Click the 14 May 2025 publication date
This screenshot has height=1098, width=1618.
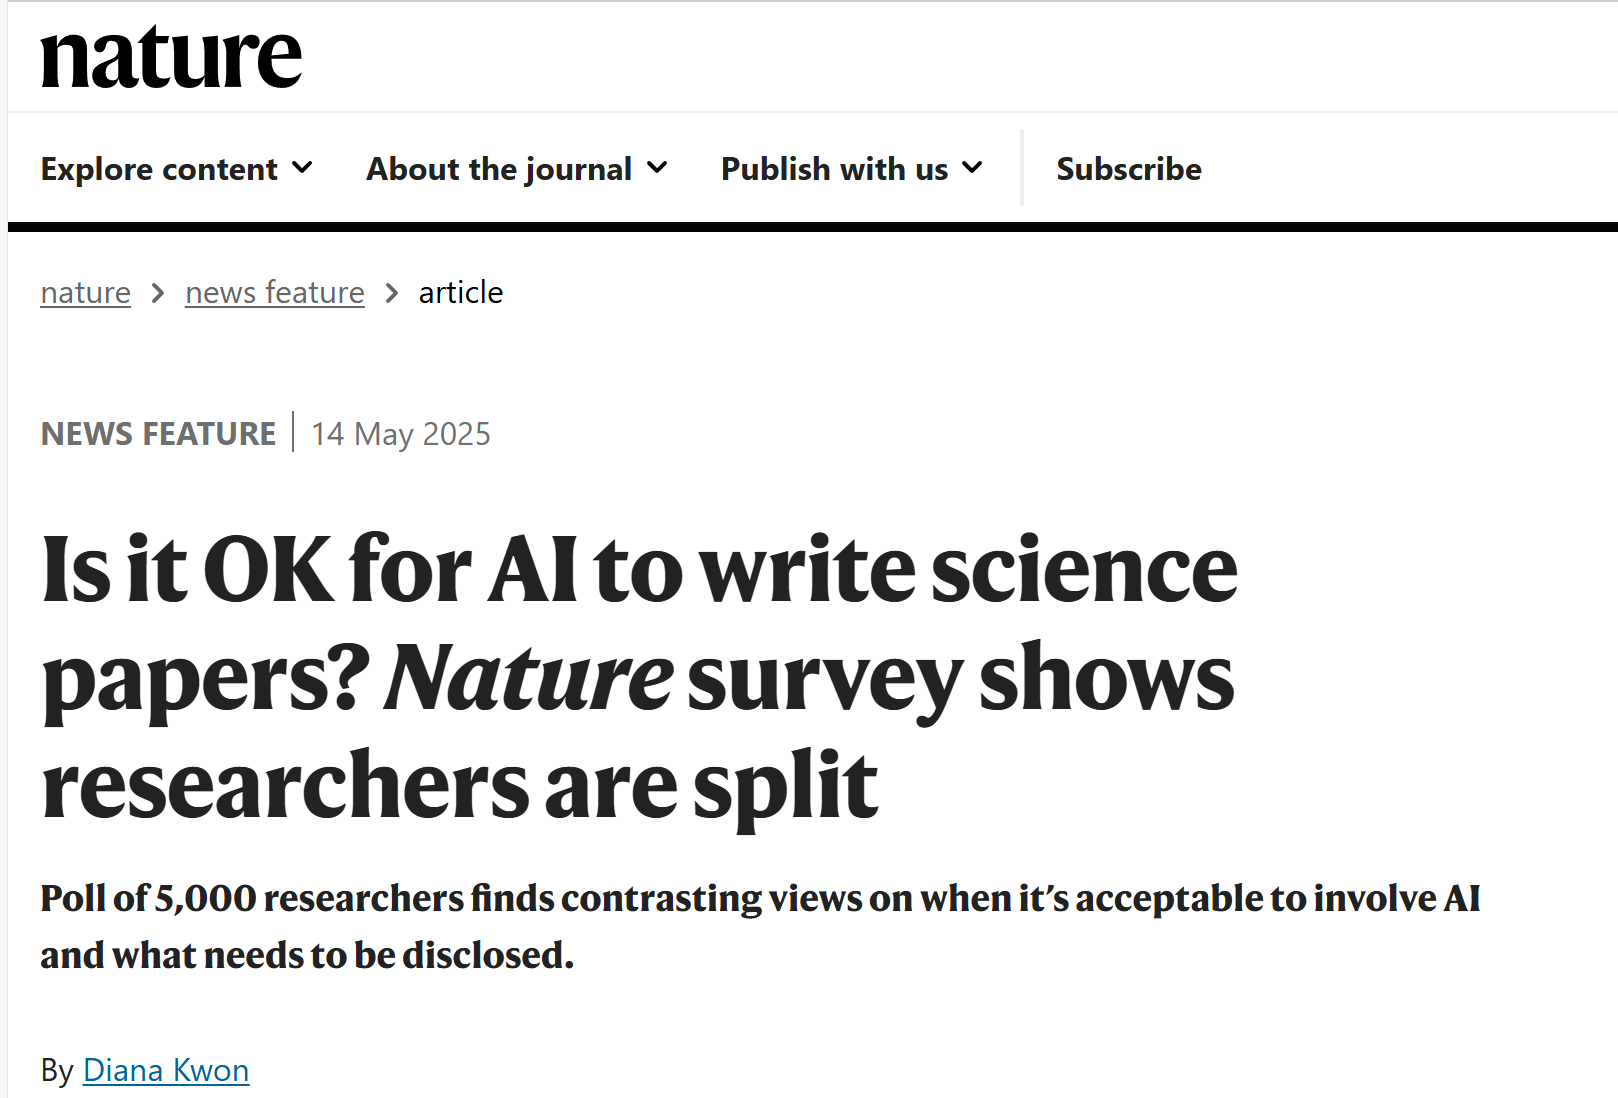tap(401, 434)
